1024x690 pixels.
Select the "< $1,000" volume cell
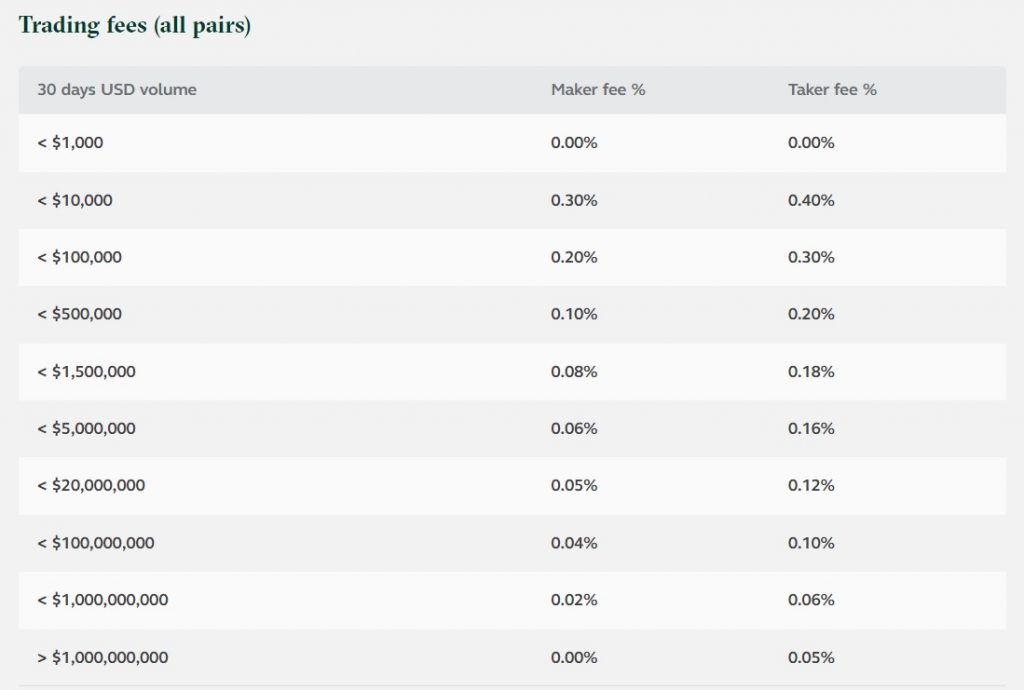coord(70,143)
